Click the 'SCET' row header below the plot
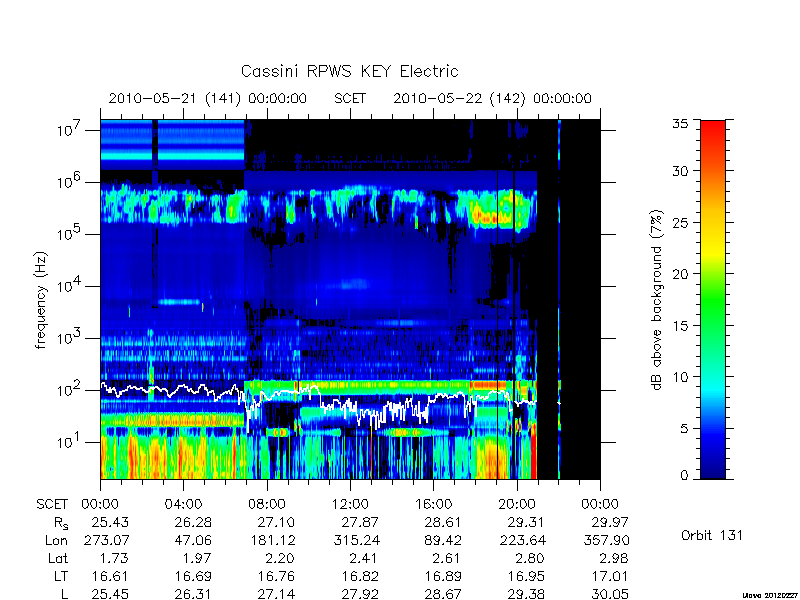800x600 pixels. 52,505
